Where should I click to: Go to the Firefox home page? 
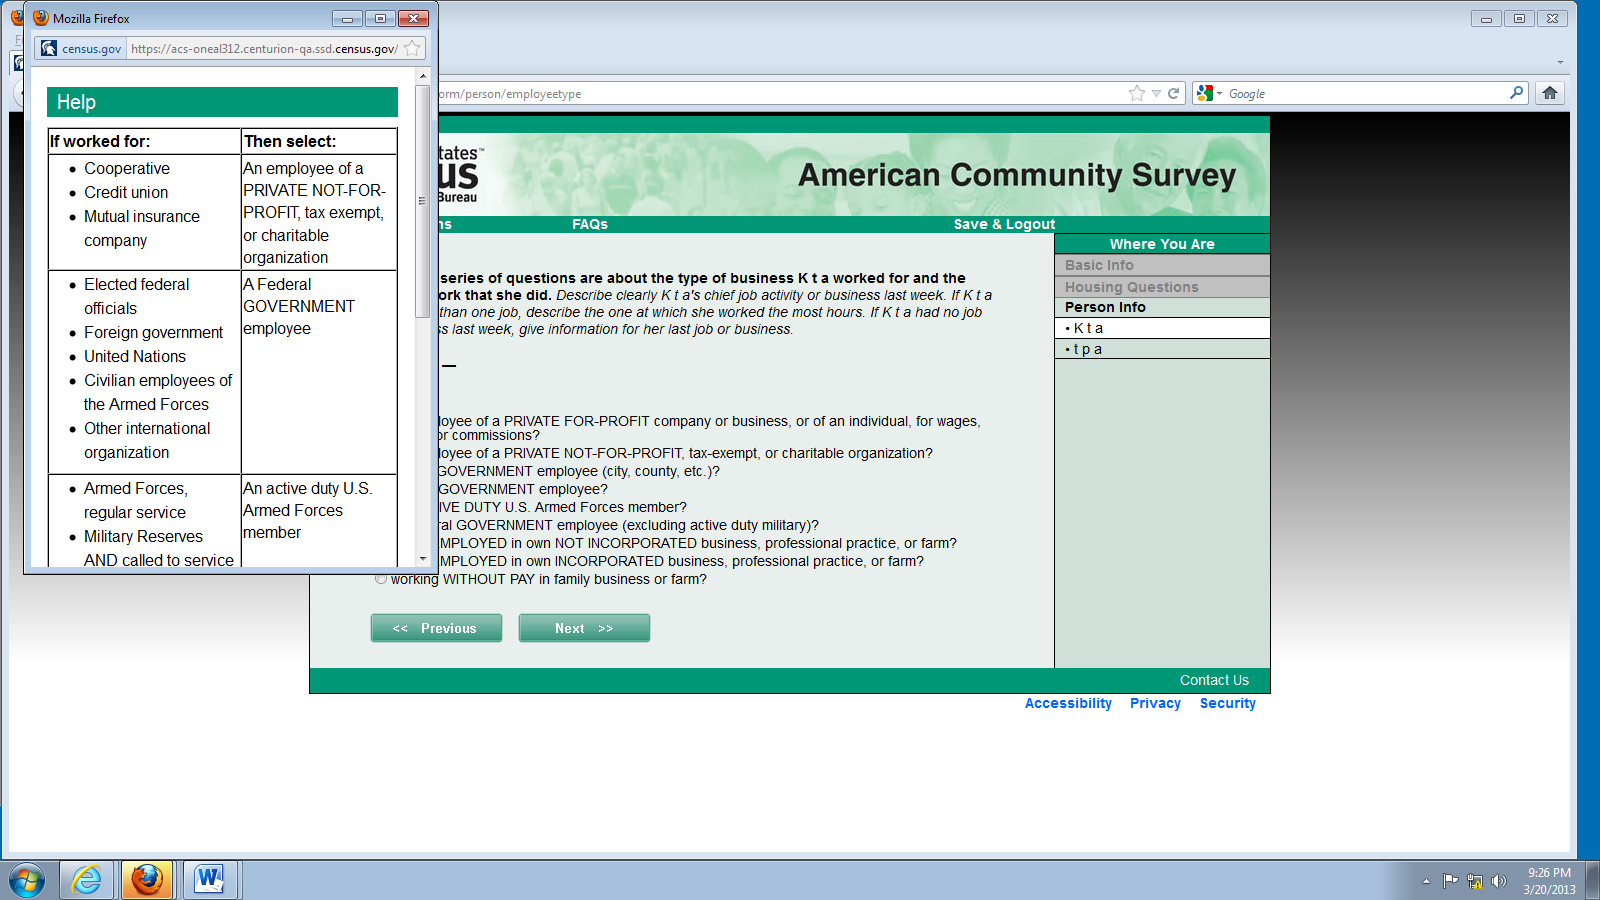click(x=1549, y=93)
